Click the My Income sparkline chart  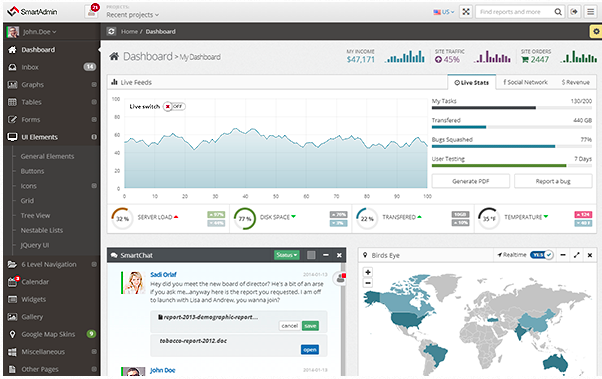405,56
